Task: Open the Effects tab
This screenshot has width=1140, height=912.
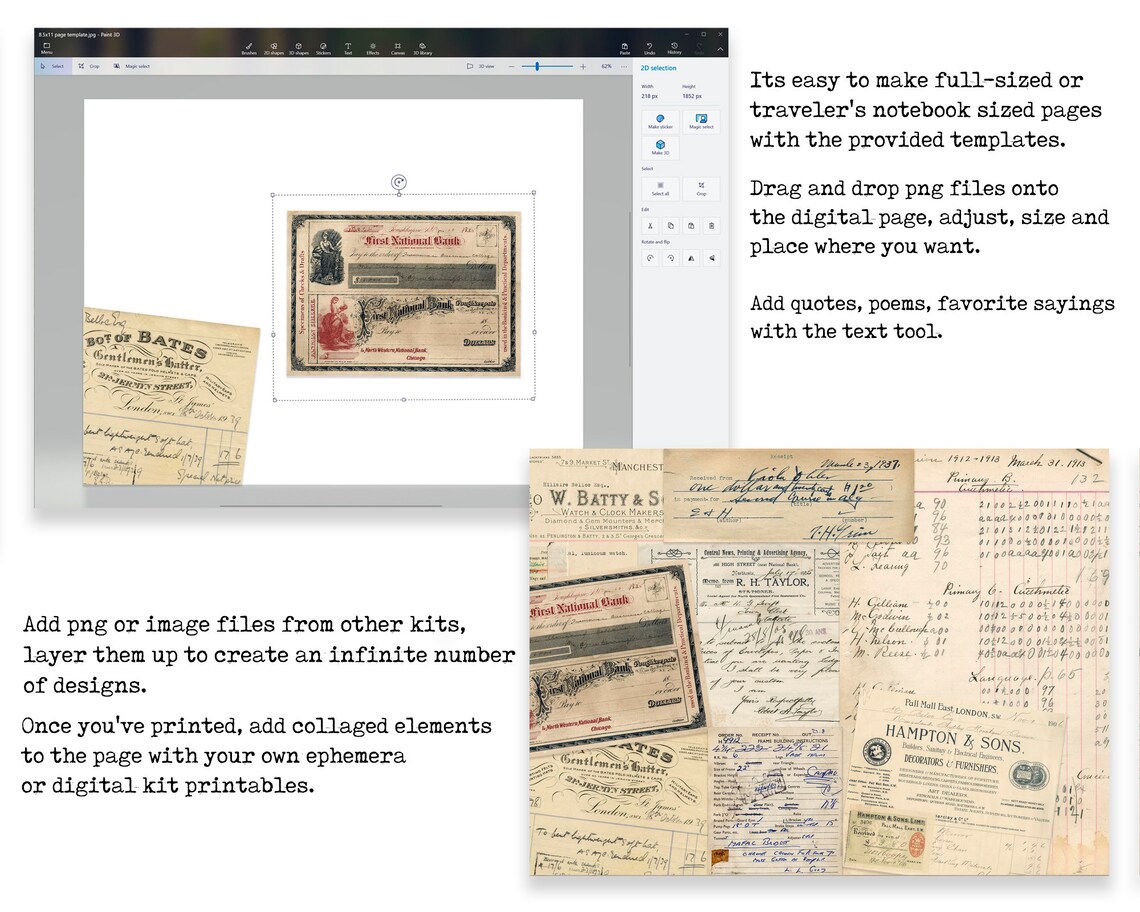Action: (x=372, y=49)
